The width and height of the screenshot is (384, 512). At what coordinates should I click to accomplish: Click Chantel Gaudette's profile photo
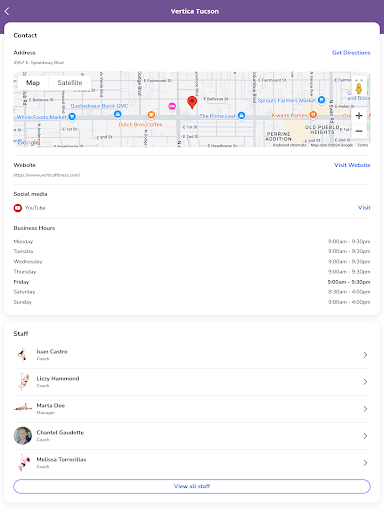click(x=23, y=436)
